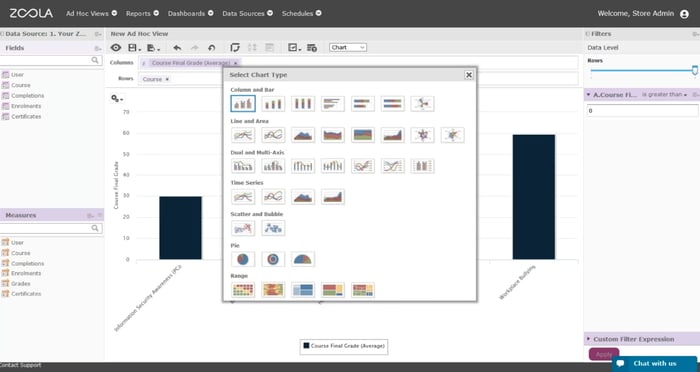700x372 pixels.
Task: Open the Dashboards menu
Action: click(191, 13)
